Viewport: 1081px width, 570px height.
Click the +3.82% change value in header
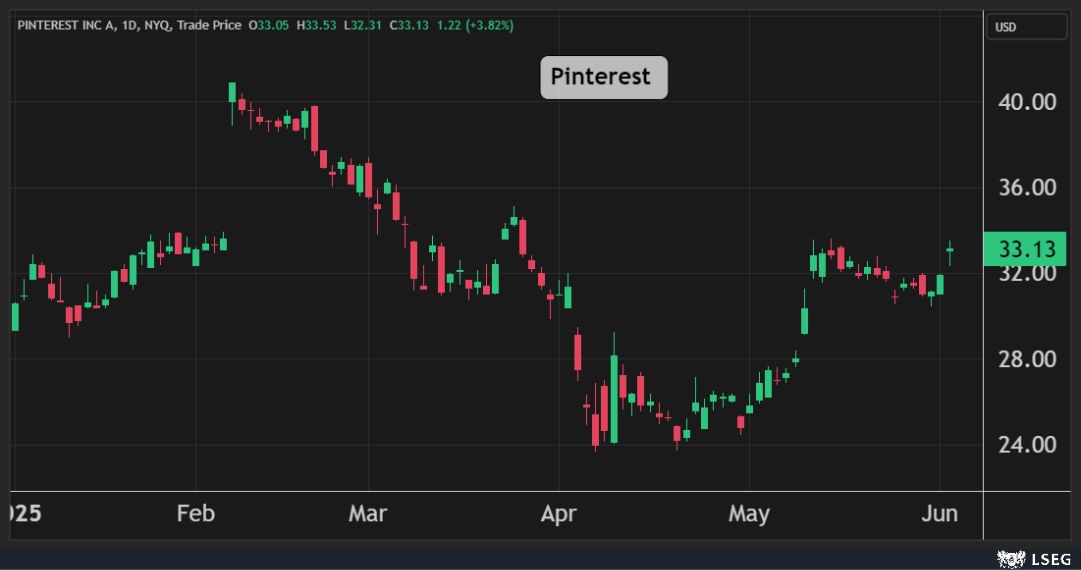pos(490,26)
